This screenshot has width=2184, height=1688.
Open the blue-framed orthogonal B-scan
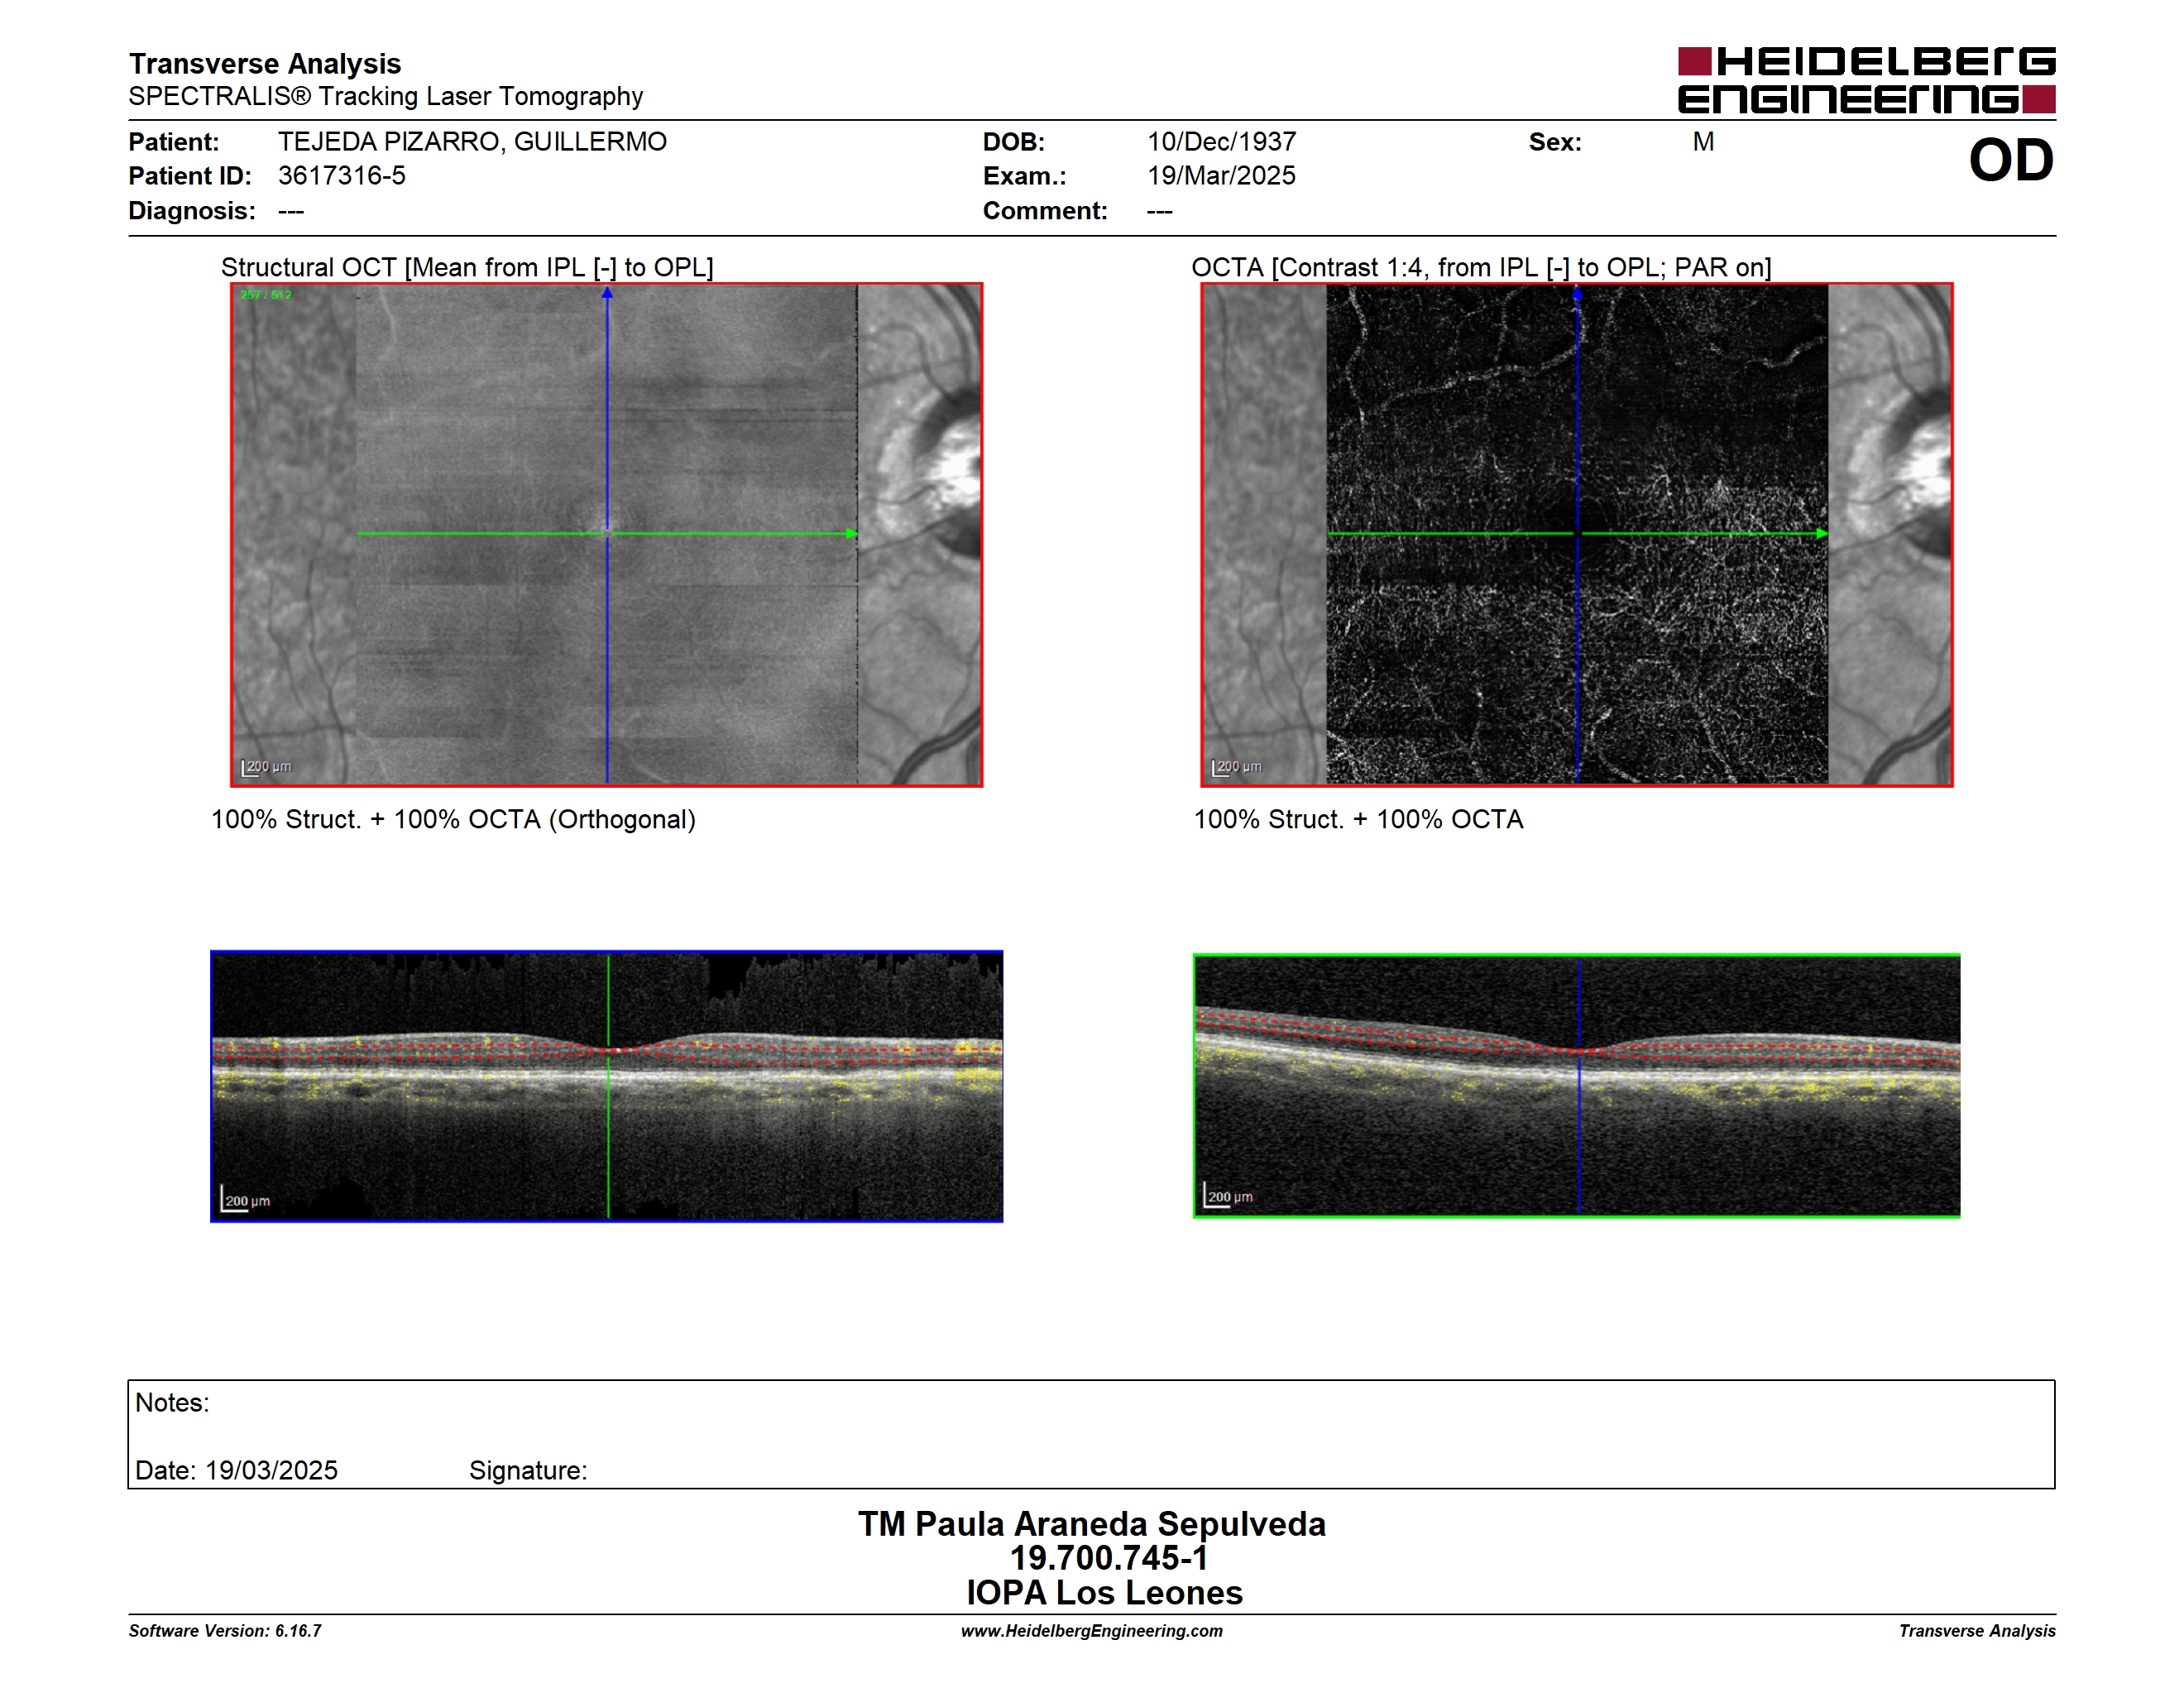pos(606,1086)
